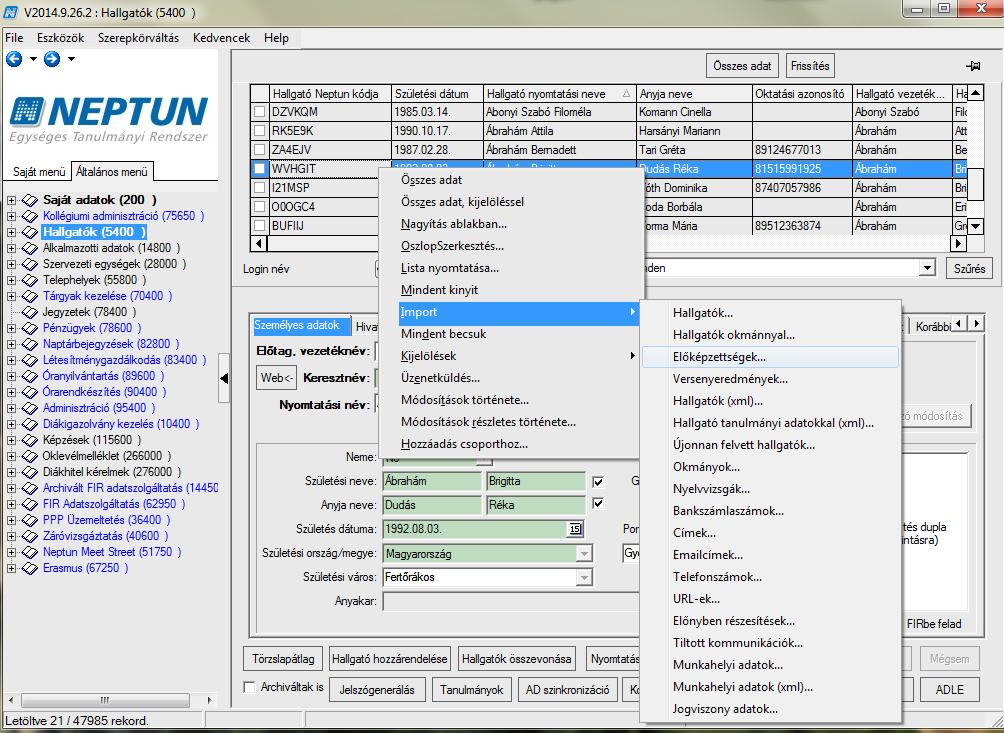This screenshot has height=733, width=1004.
Task: Click the book icon beside Pénzügyek
Action: click(30, 328)
